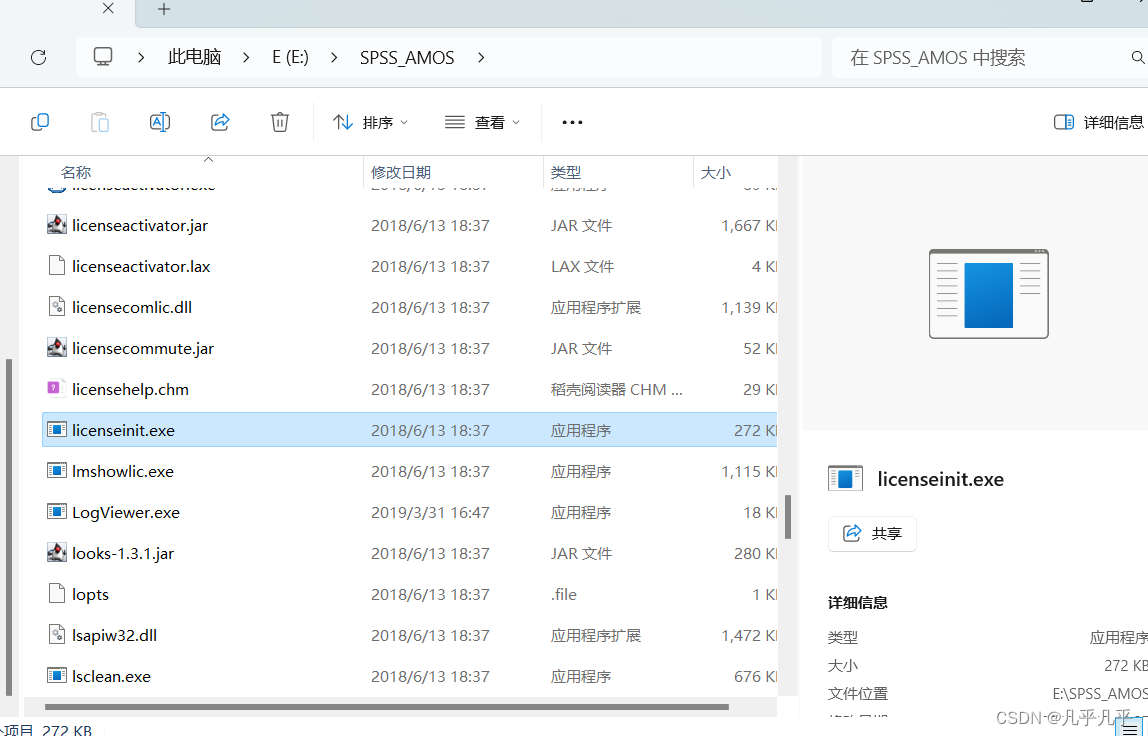Copy the selected file using the copy icon
The image size is (1148, 736).
coord(40,121)
